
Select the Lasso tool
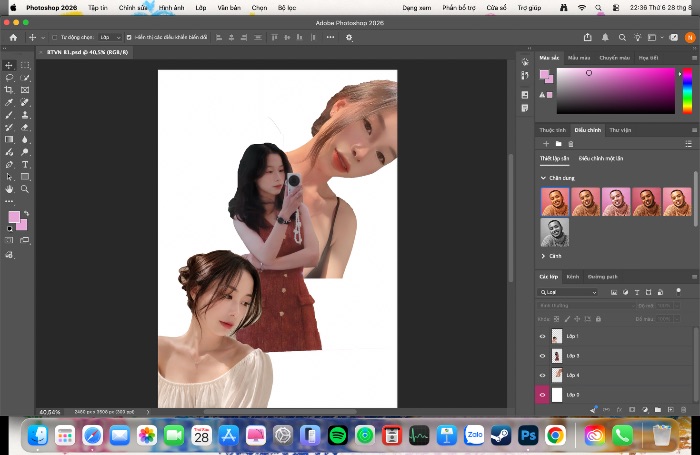click(x=8, y=78)
